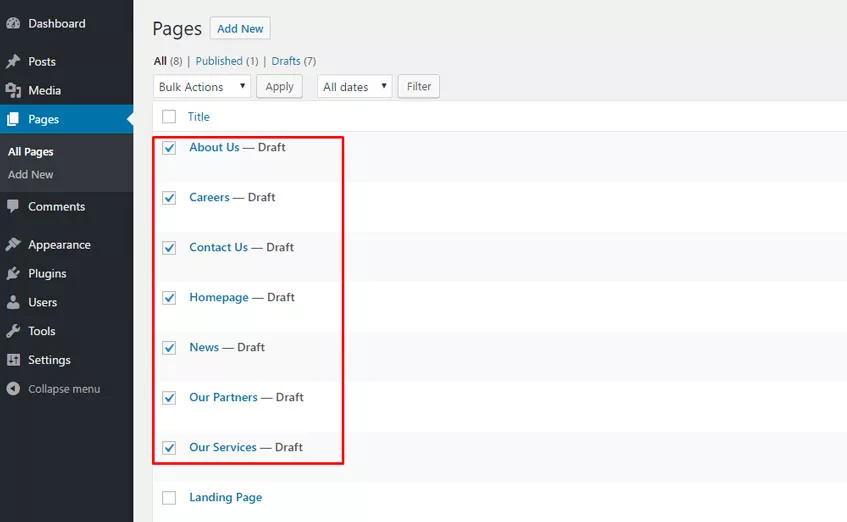Open All Pages submenu item
This screenshot has height=522, width=847.
pyautogui.click(x=30, y=152)
